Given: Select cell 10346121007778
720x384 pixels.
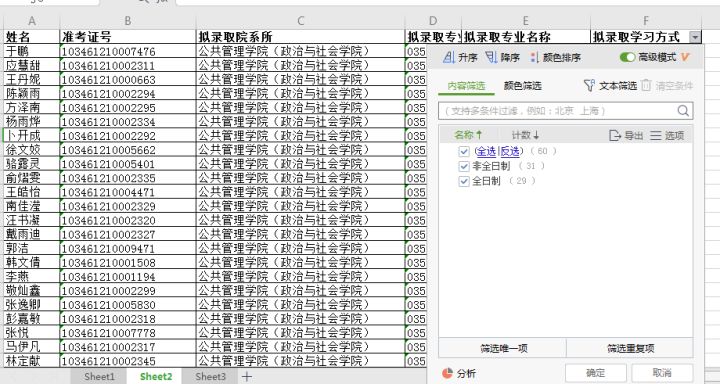Looking at the screenshot, I should coord(128,333).
